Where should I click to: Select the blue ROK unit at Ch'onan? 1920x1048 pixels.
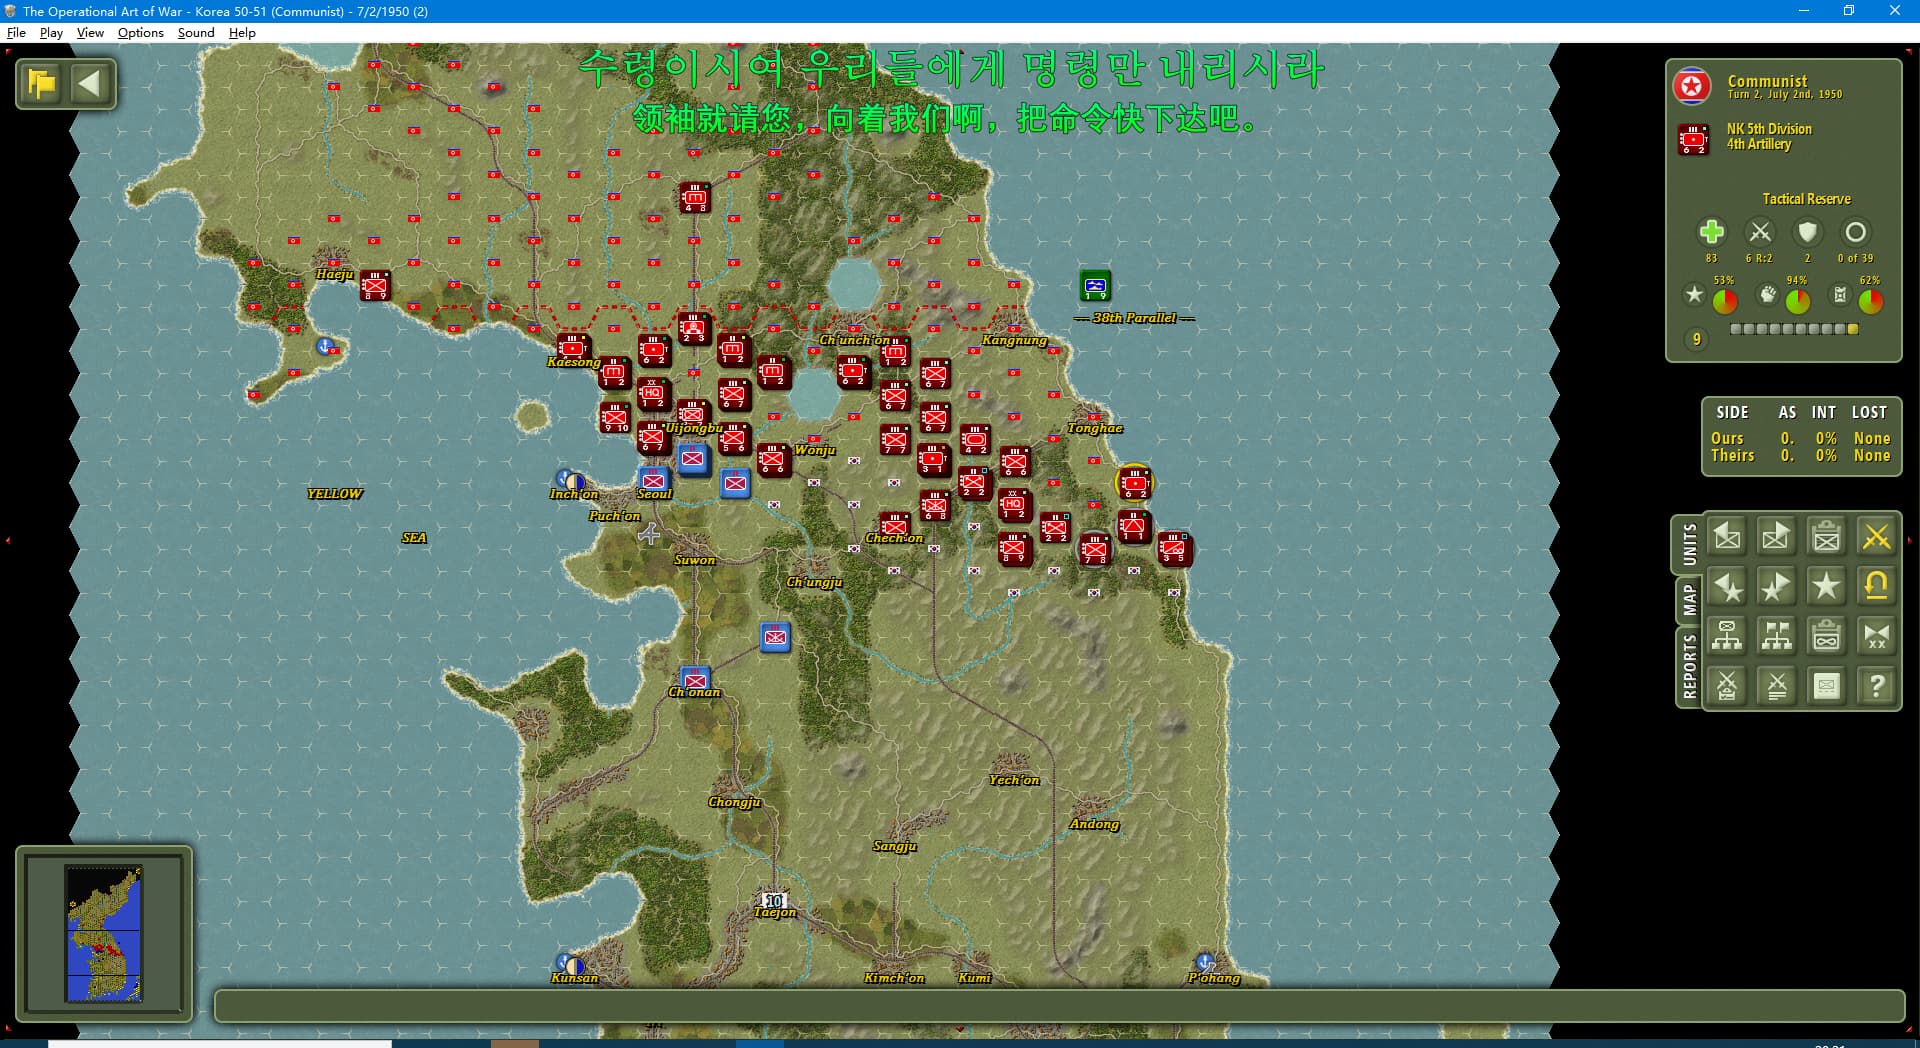click(695, 680)
